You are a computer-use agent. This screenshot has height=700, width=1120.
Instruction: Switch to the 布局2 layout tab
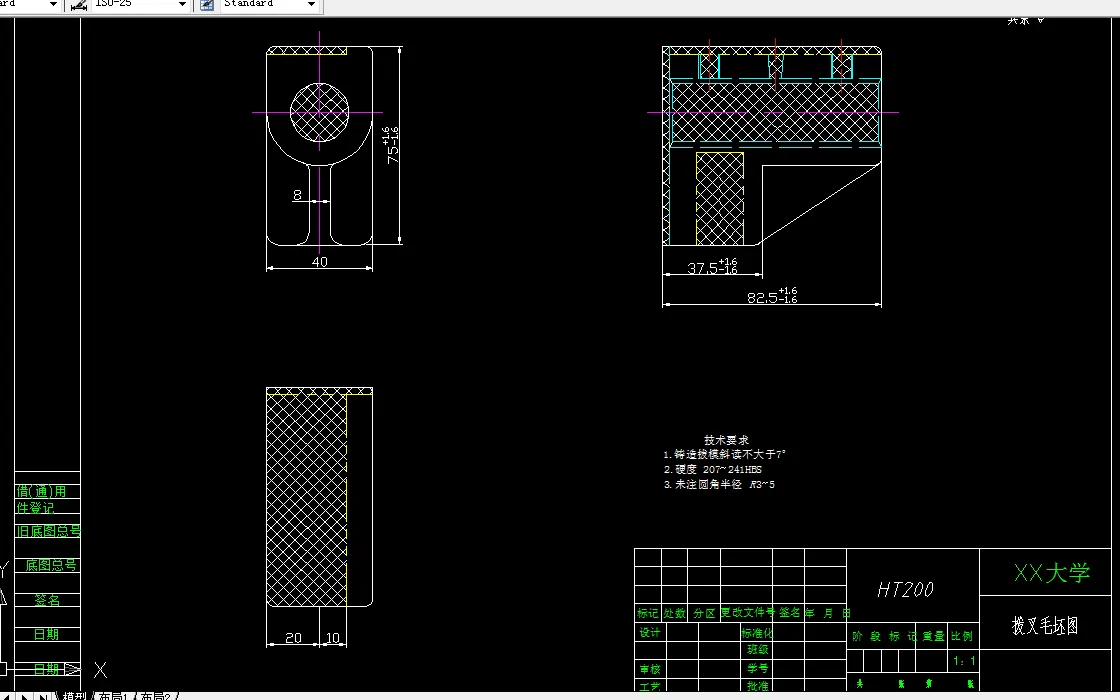click(x=156, y=696)
